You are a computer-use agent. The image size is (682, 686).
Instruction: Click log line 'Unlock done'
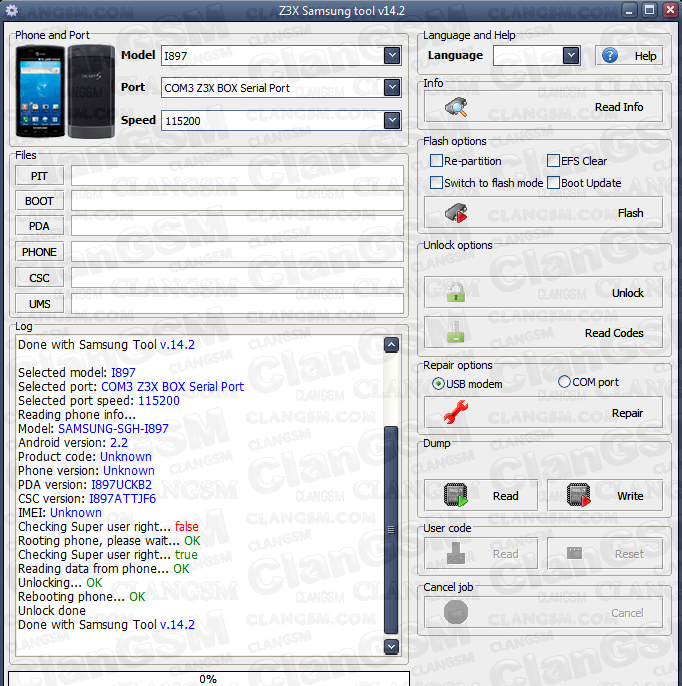[52, 610]
